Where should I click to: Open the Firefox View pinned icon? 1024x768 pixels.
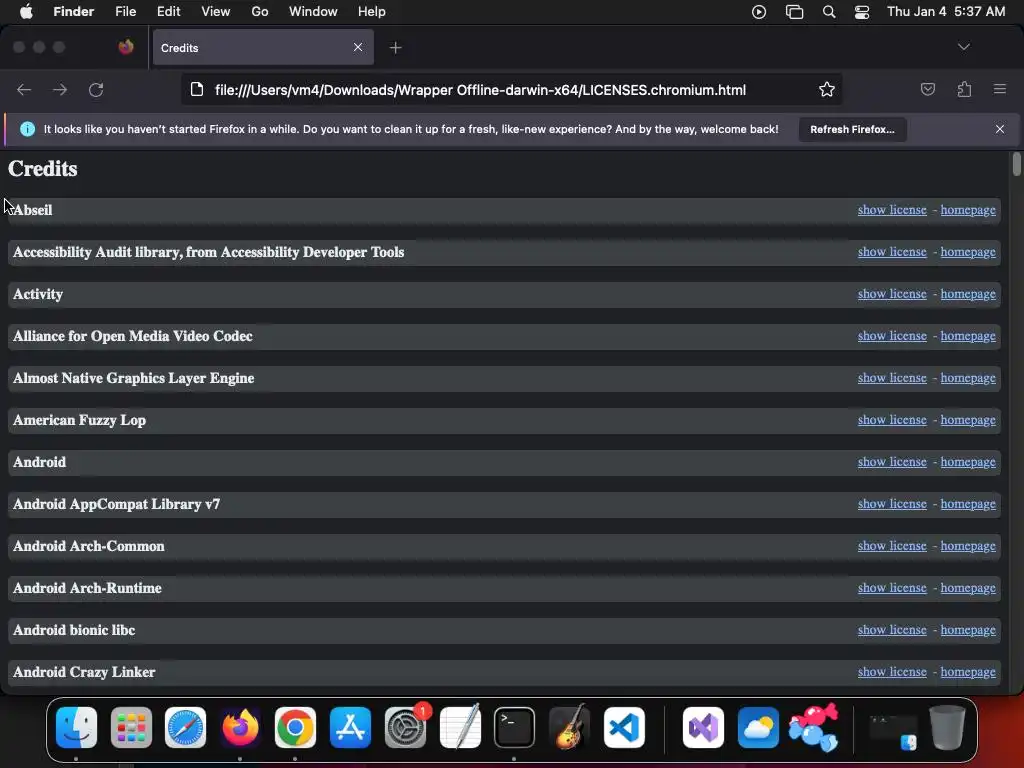(126, 47)
